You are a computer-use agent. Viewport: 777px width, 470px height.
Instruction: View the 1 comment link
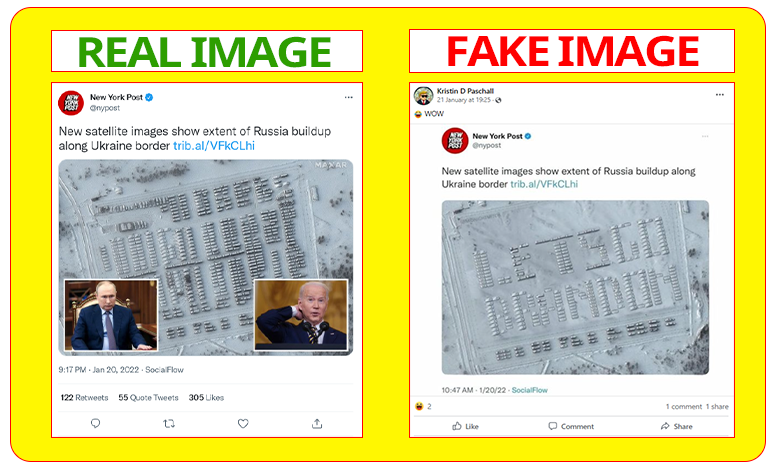click(x=684, y=407)
